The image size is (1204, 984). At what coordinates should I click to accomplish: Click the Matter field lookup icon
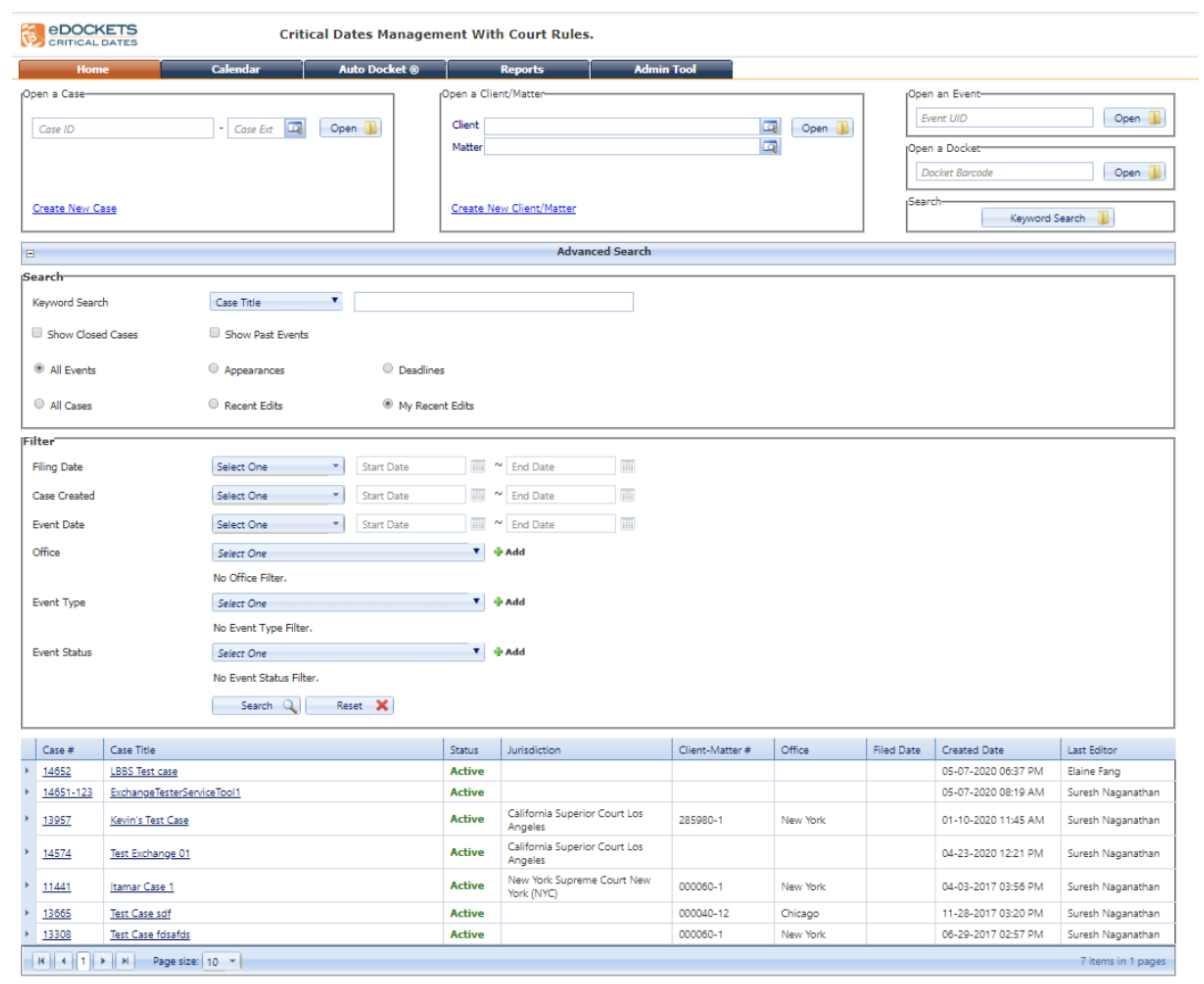(770, 147)
